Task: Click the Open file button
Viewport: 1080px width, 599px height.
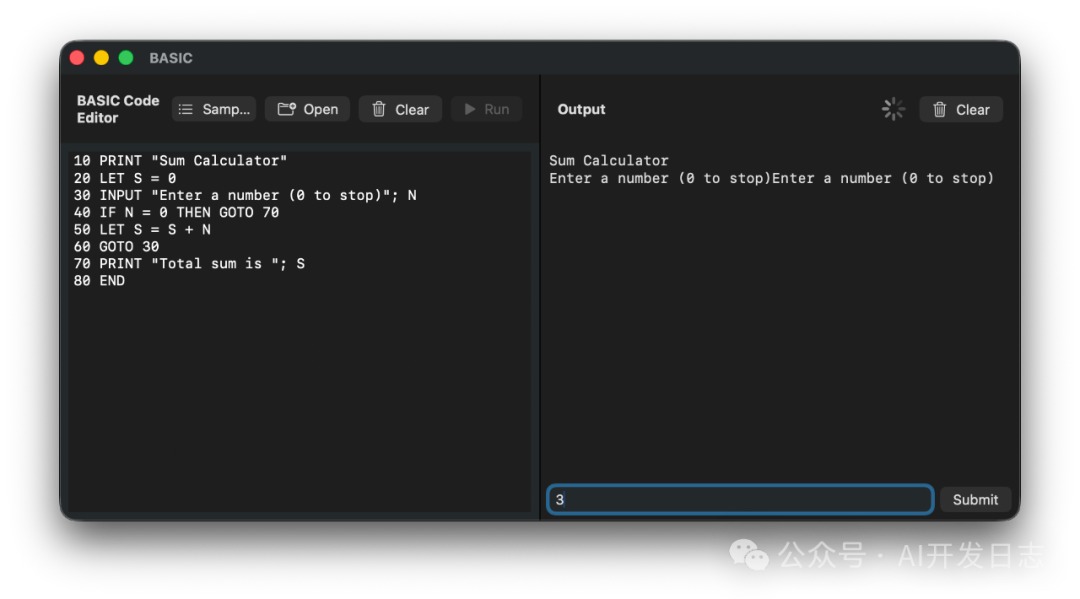Action: click(307, 109)
